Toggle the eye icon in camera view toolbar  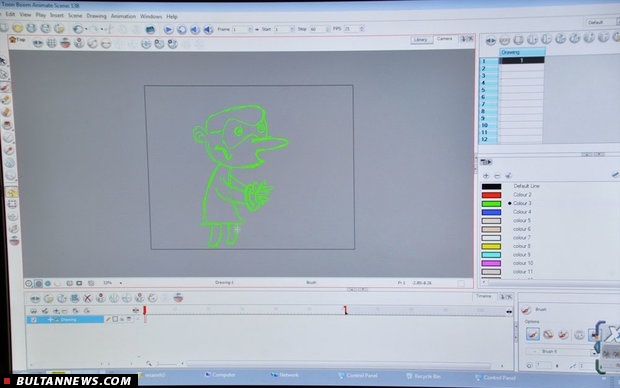point(38,43)
